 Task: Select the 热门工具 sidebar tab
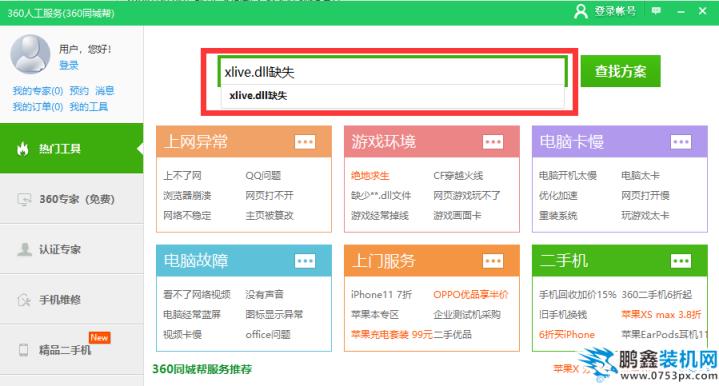point(72,149)
